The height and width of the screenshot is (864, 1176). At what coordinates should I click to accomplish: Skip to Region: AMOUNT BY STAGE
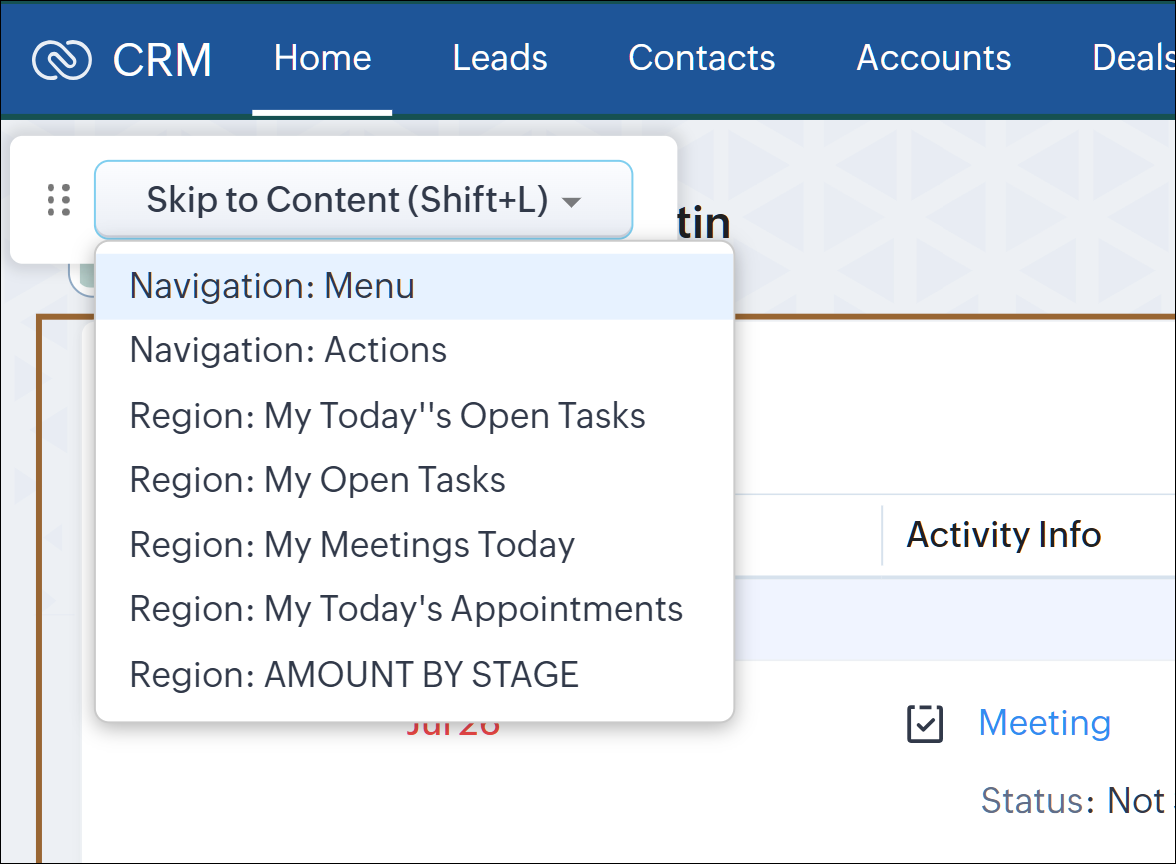point(354,675)
